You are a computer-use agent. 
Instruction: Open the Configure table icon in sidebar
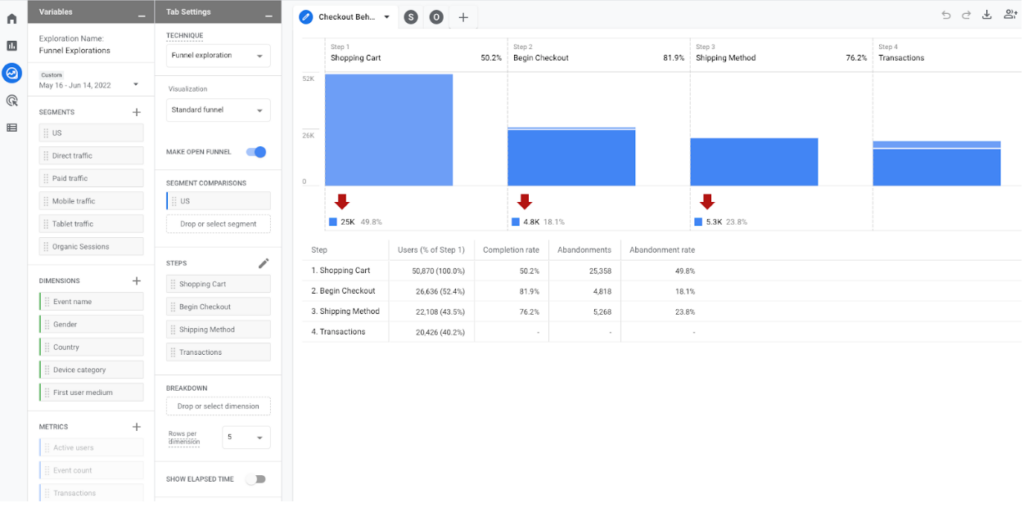[12, 127]
